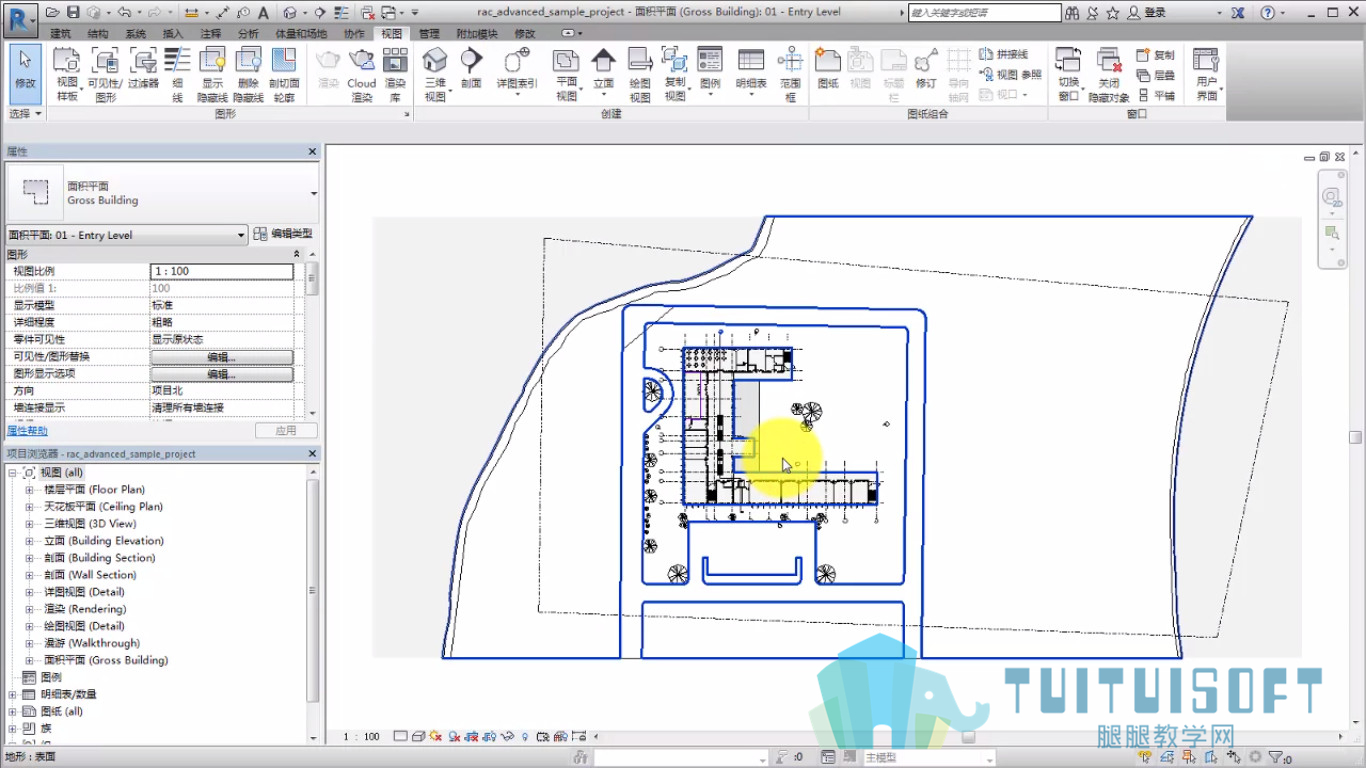Toggle 细线 thin lines tool

tap(177, 74)
